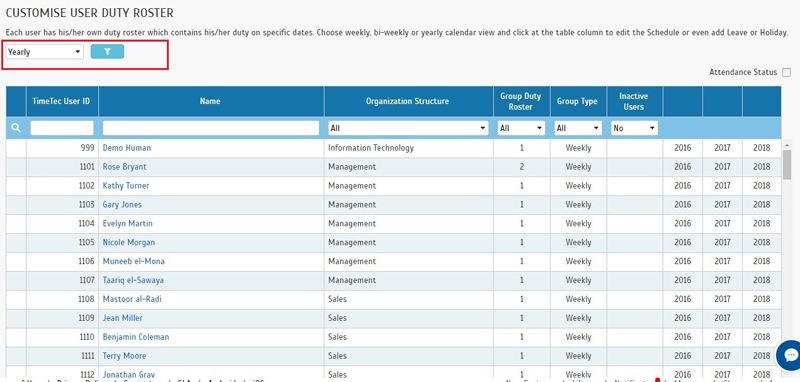Click 2018 in Terry Moore row
Viewport: 800px width, 382px height.
coord(762,355)
